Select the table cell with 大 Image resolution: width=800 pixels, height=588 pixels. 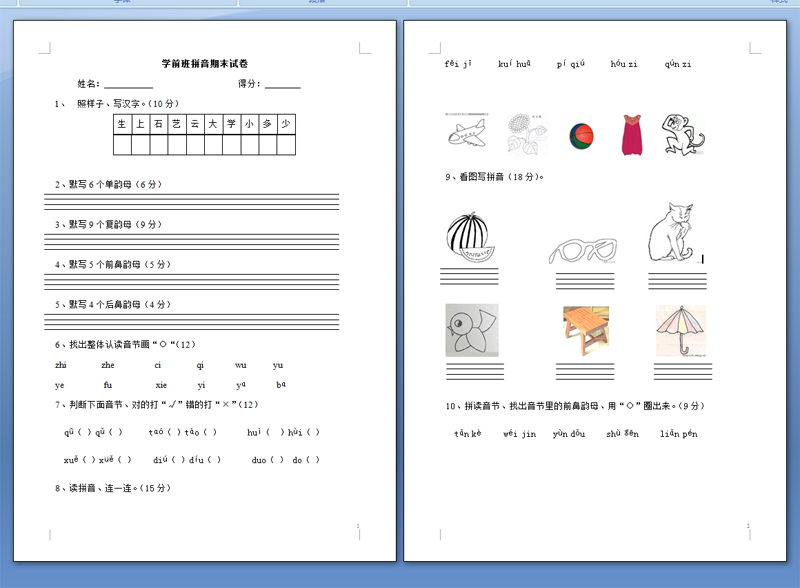[213, 124]
